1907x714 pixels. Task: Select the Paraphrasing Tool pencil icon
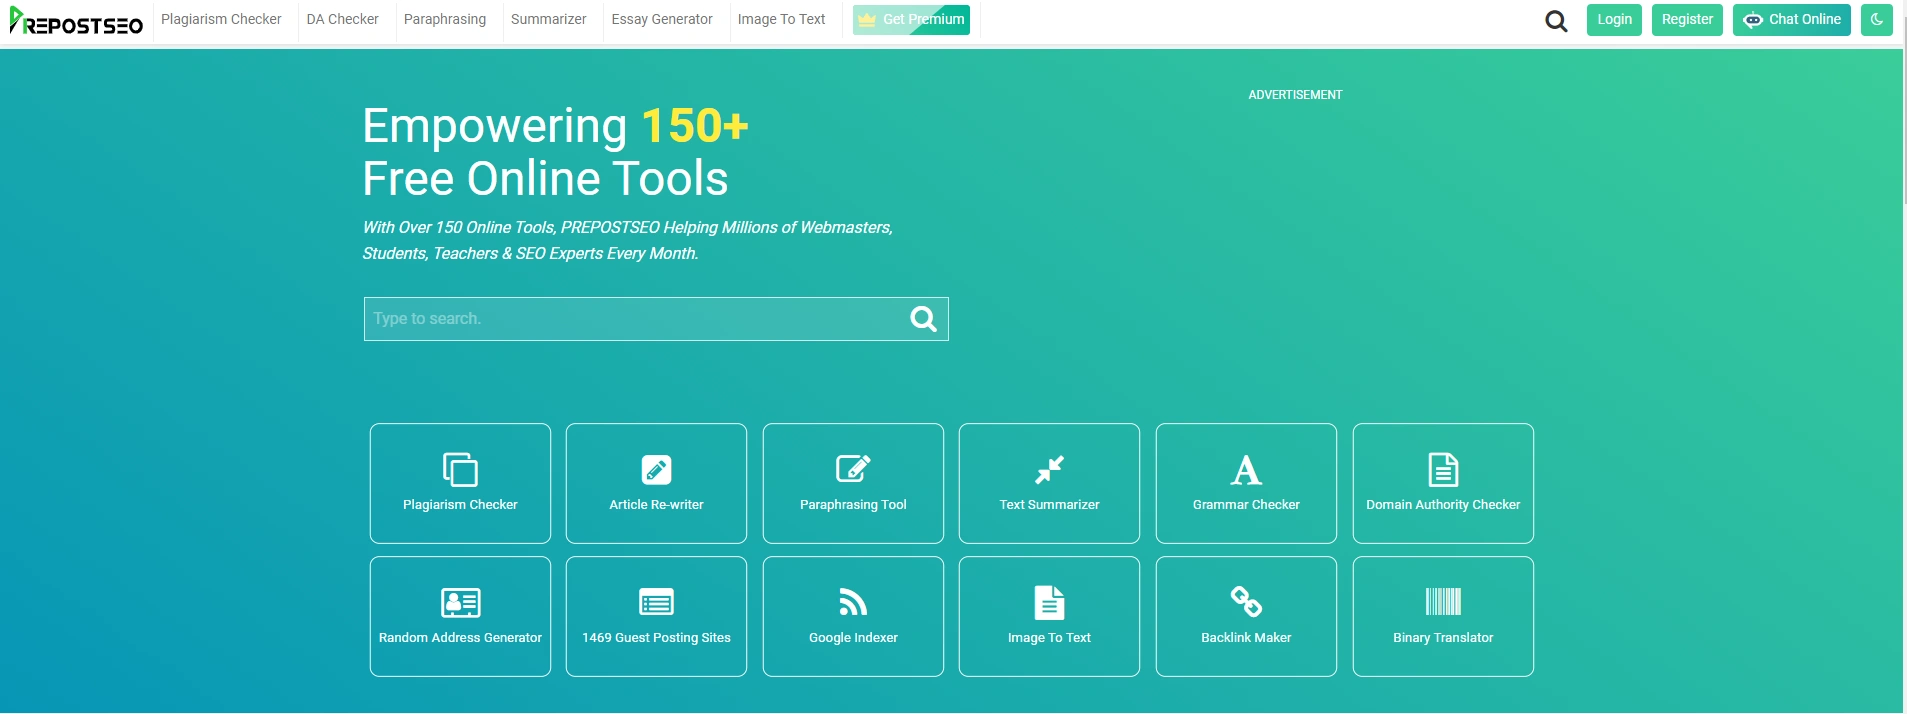click(853, 469)
